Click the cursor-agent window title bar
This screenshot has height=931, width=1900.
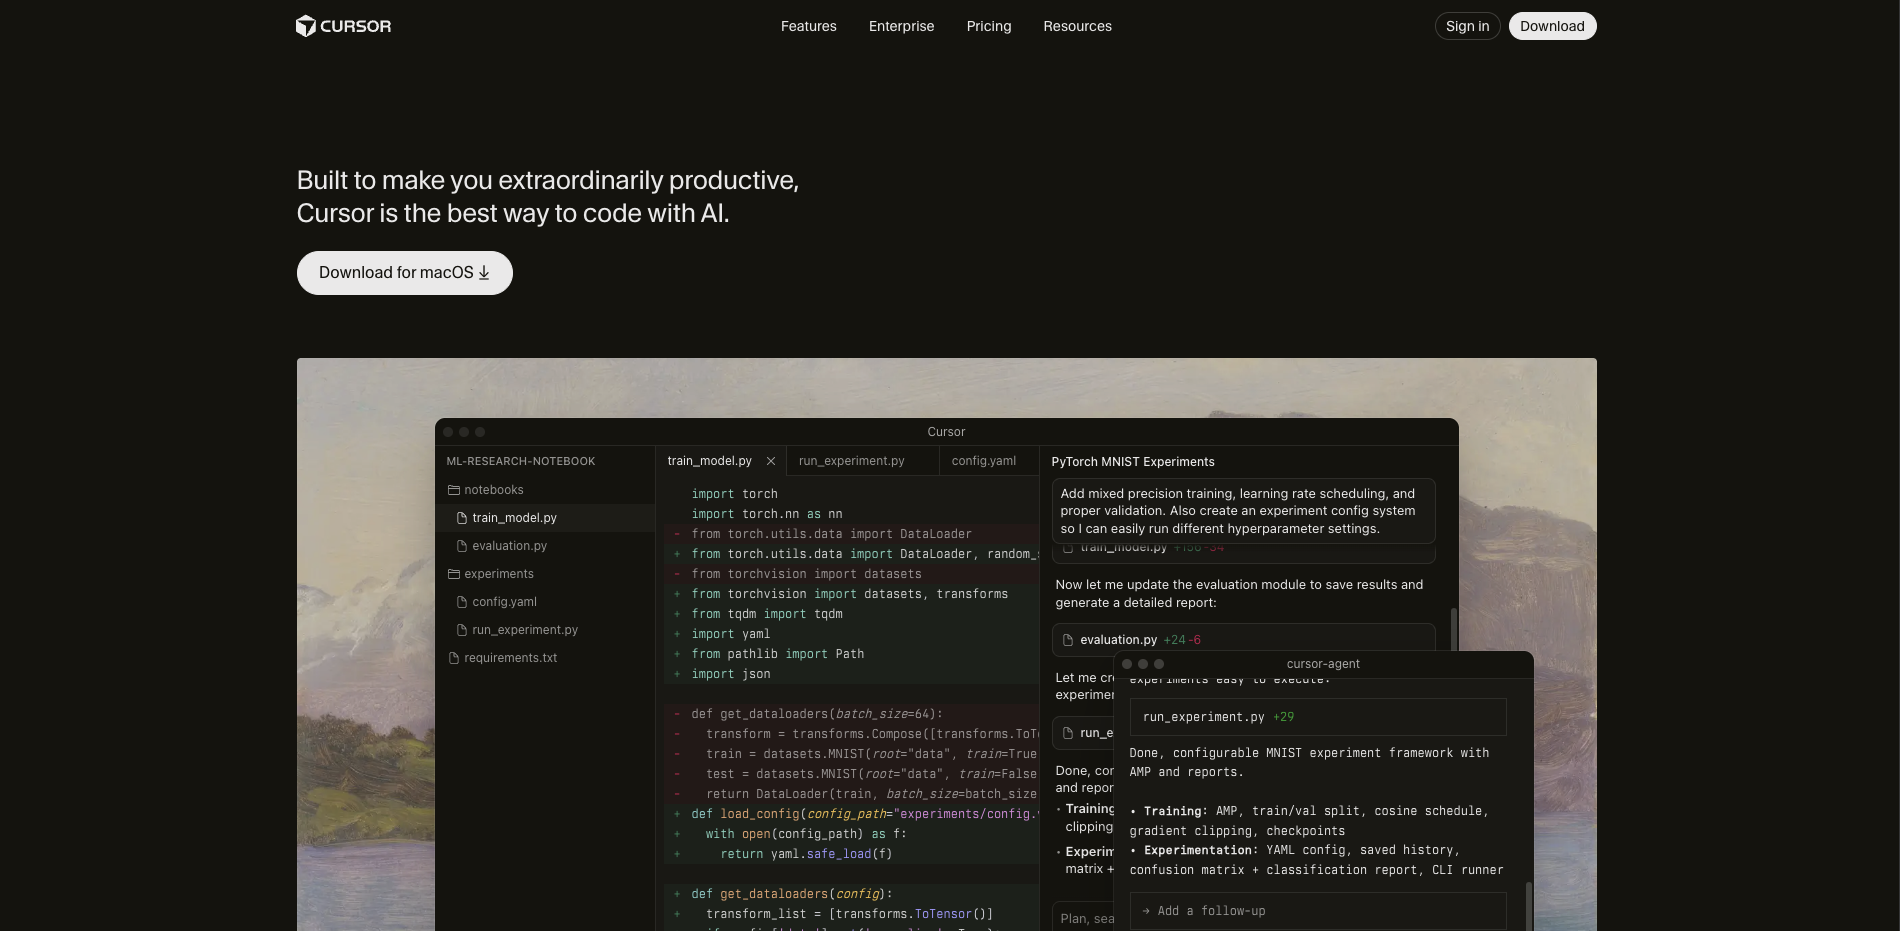point(1323,664)
